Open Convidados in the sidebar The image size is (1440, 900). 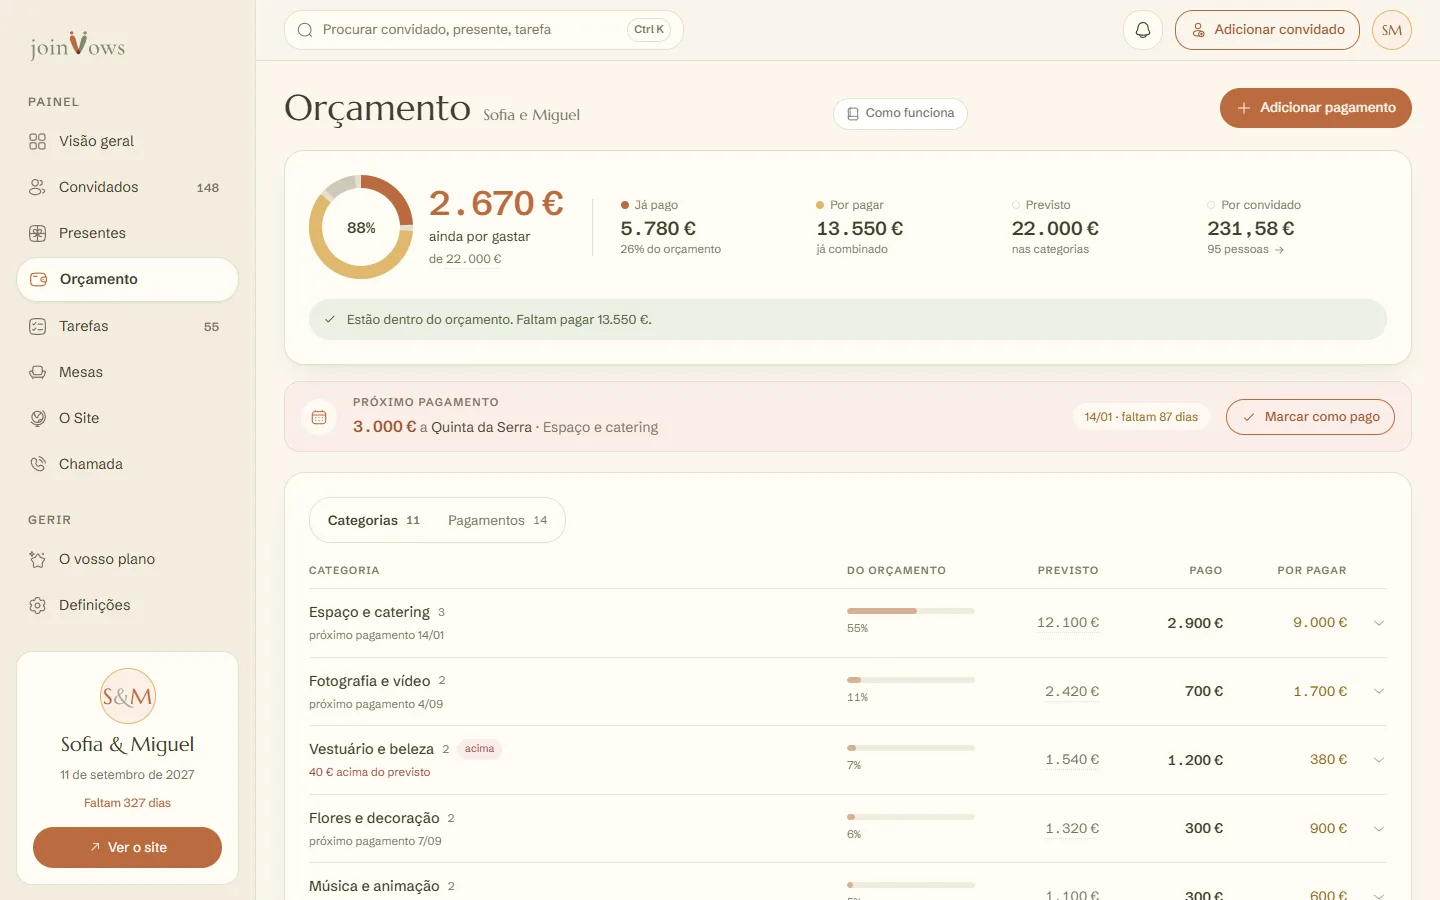pyautogui.click(x=127, y=187)
